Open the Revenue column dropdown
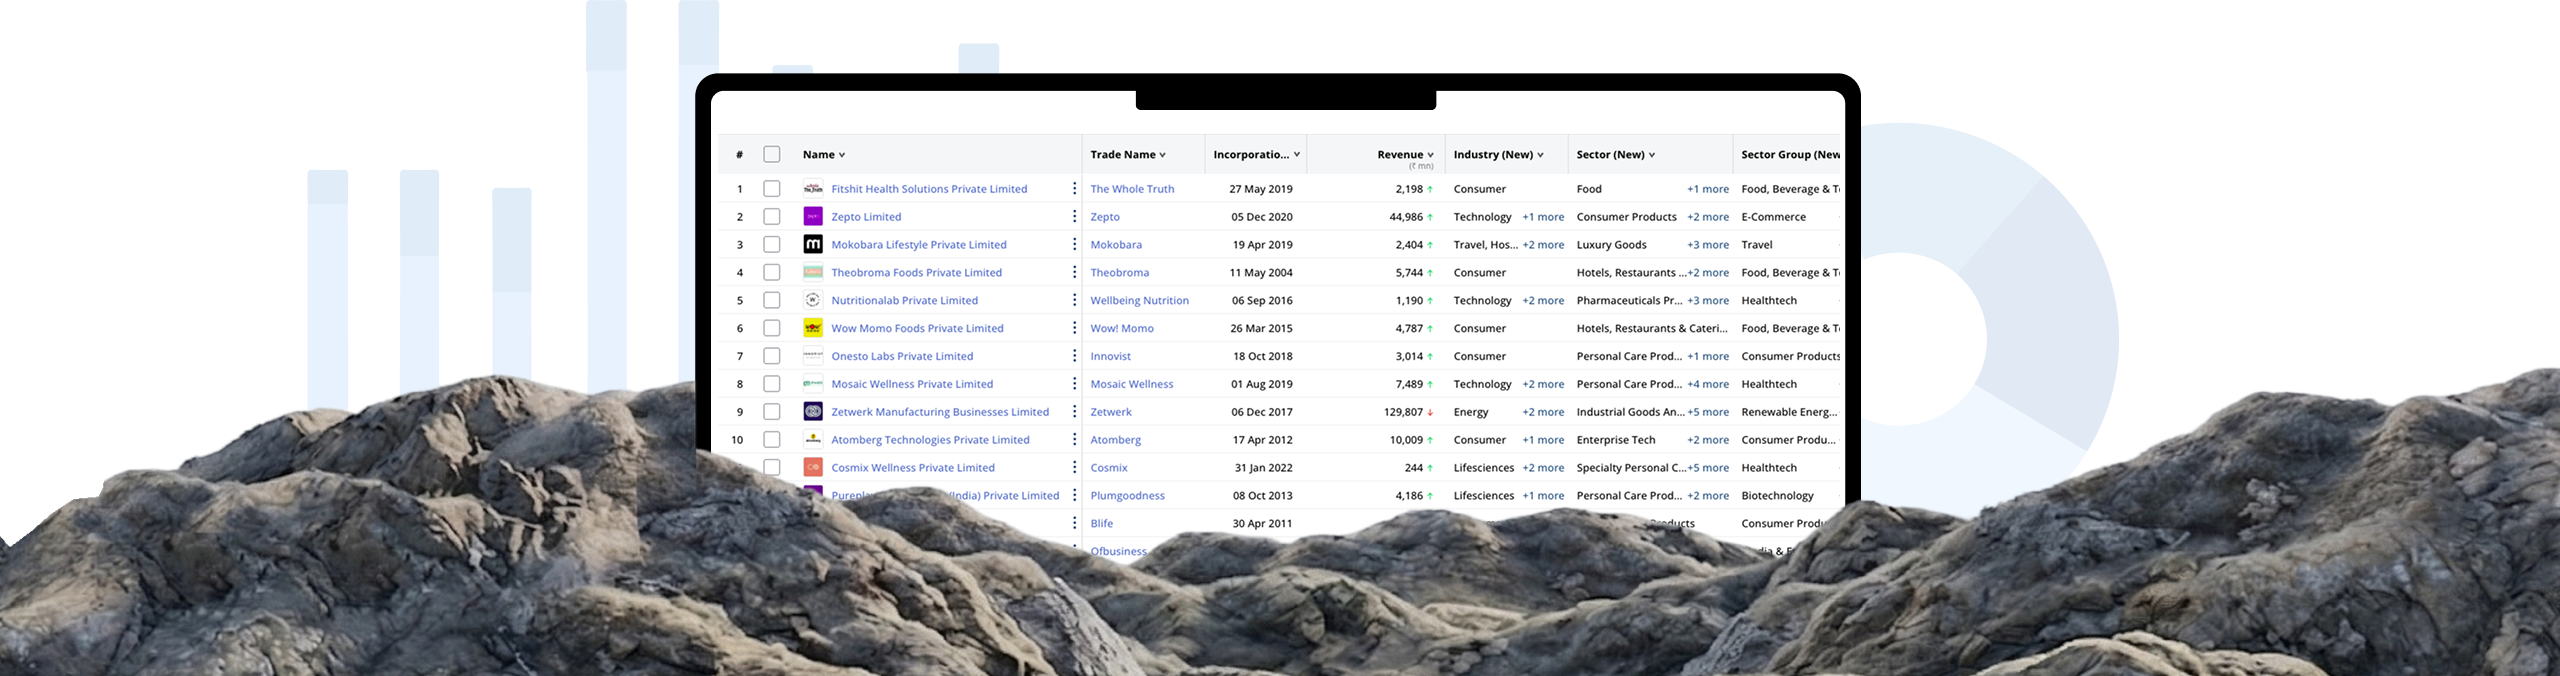2560x676 pixels. pos(1431,155)
